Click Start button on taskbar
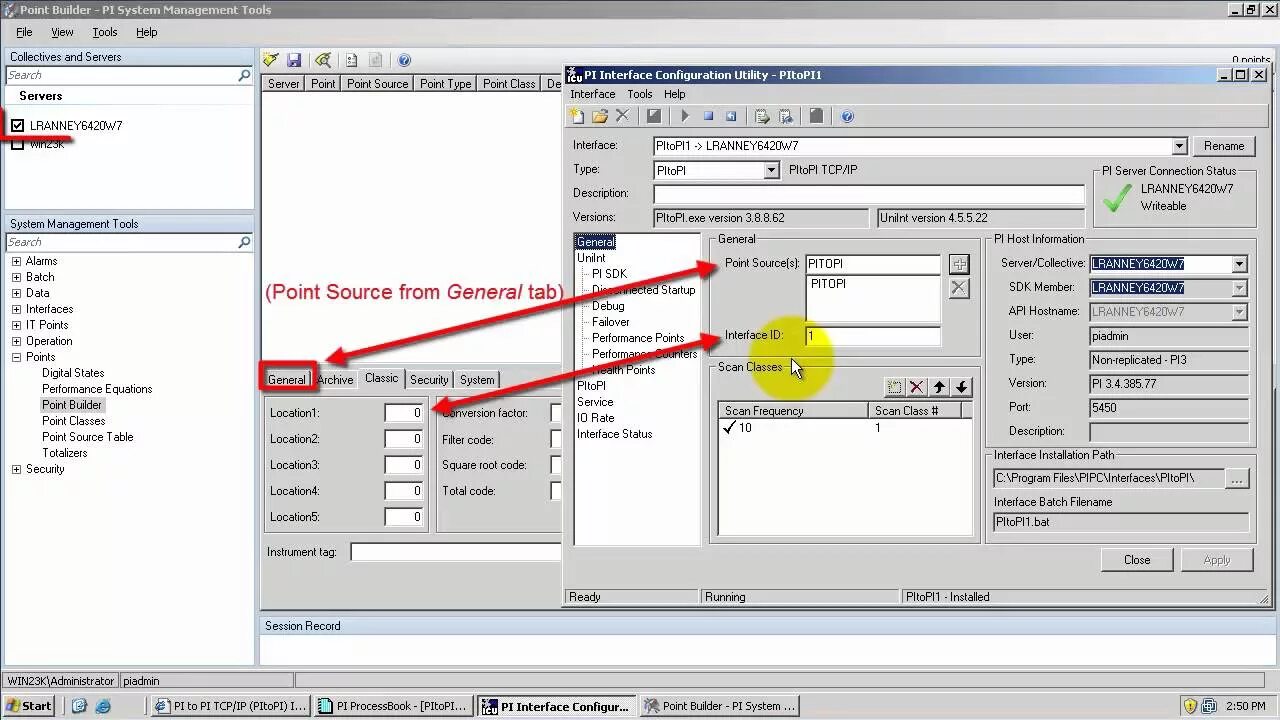The image size is (1280, 720). pyautogui.click(x=29, y=706)
